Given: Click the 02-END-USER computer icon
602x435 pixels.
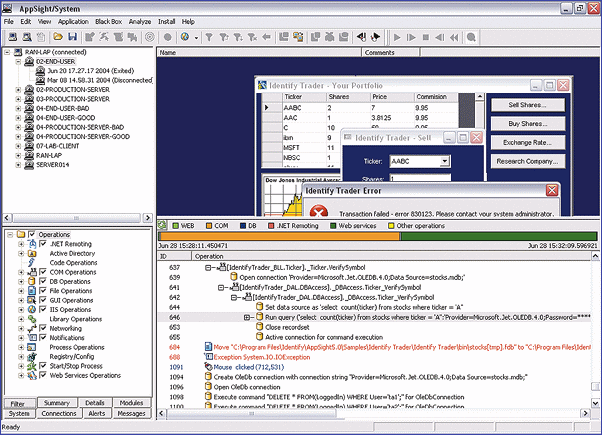Looking at the screenshot, I should (29, 61).
